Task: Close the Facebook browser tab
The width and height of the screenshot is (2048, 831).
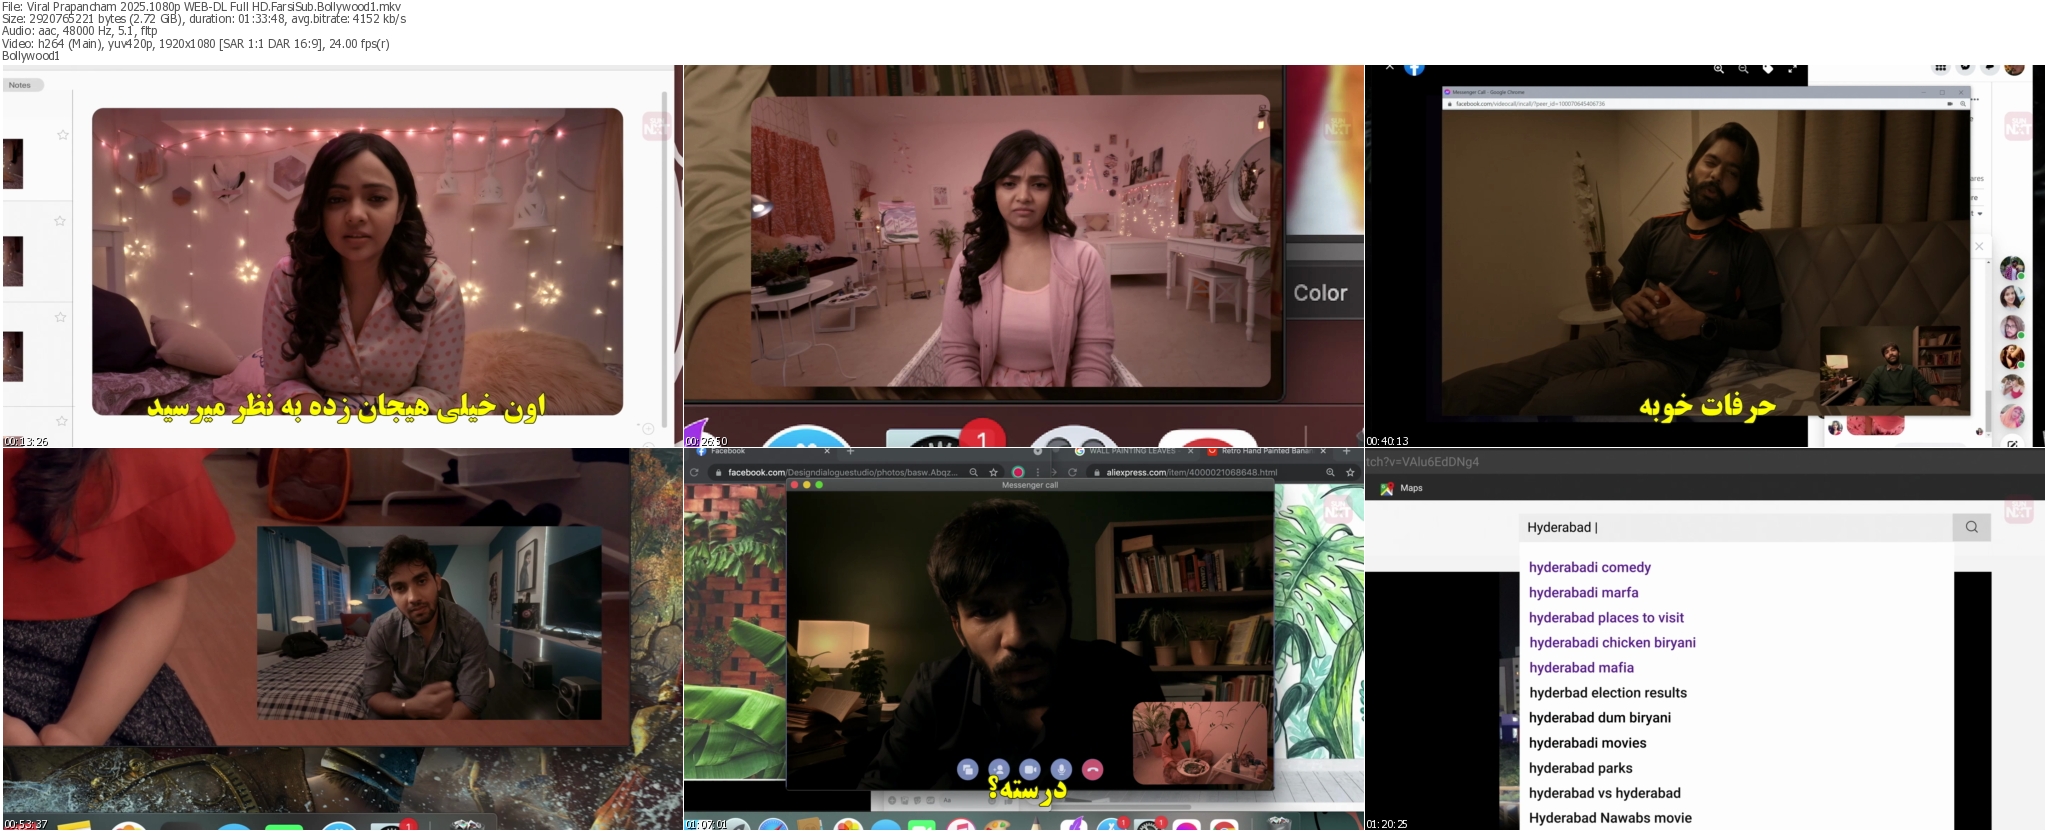Action: coord(827,452)
